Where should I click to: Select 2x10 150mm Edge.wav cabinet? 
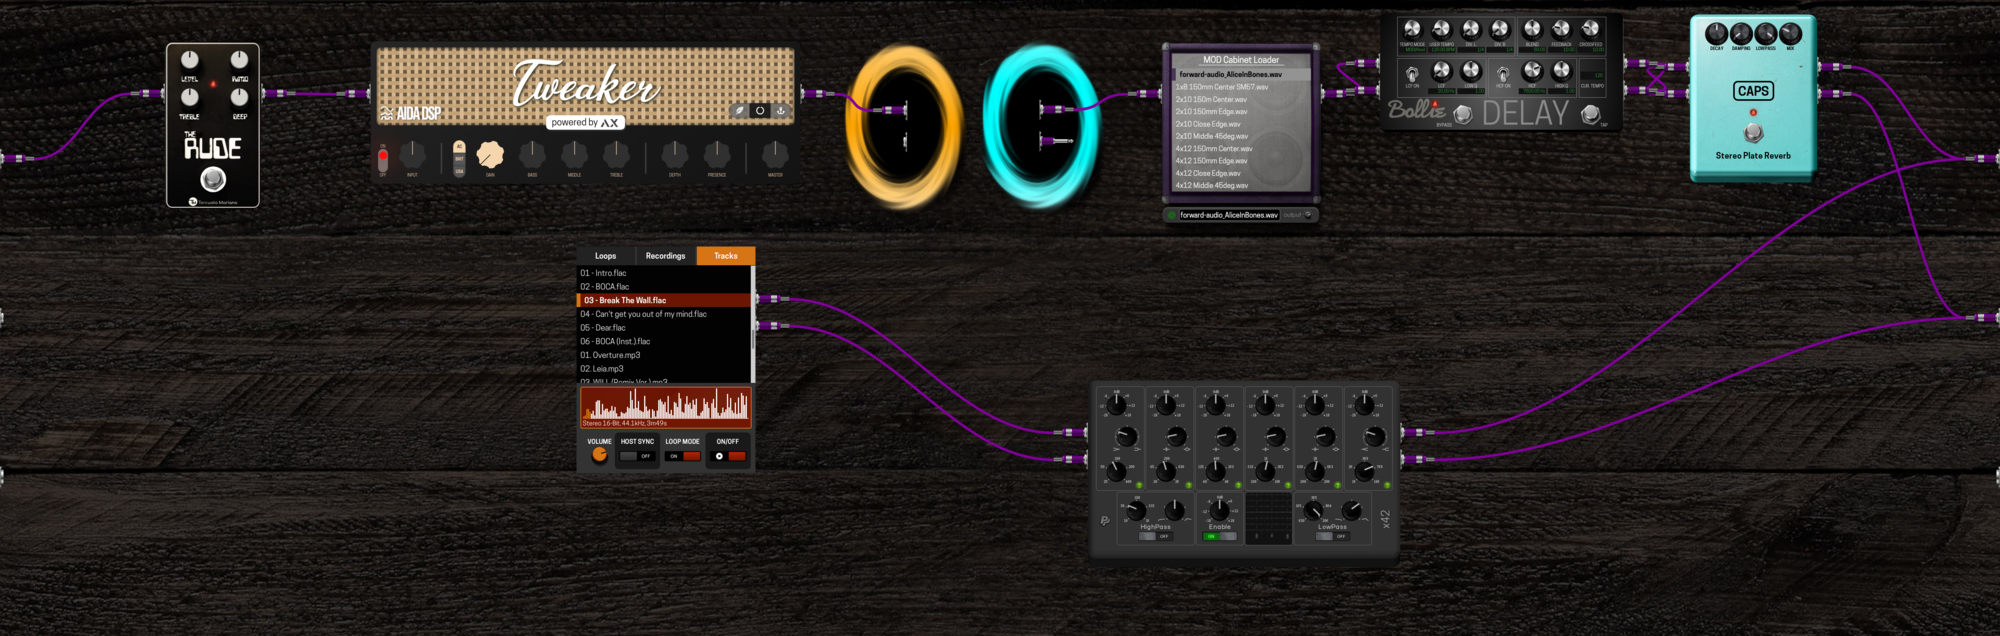1241,112
